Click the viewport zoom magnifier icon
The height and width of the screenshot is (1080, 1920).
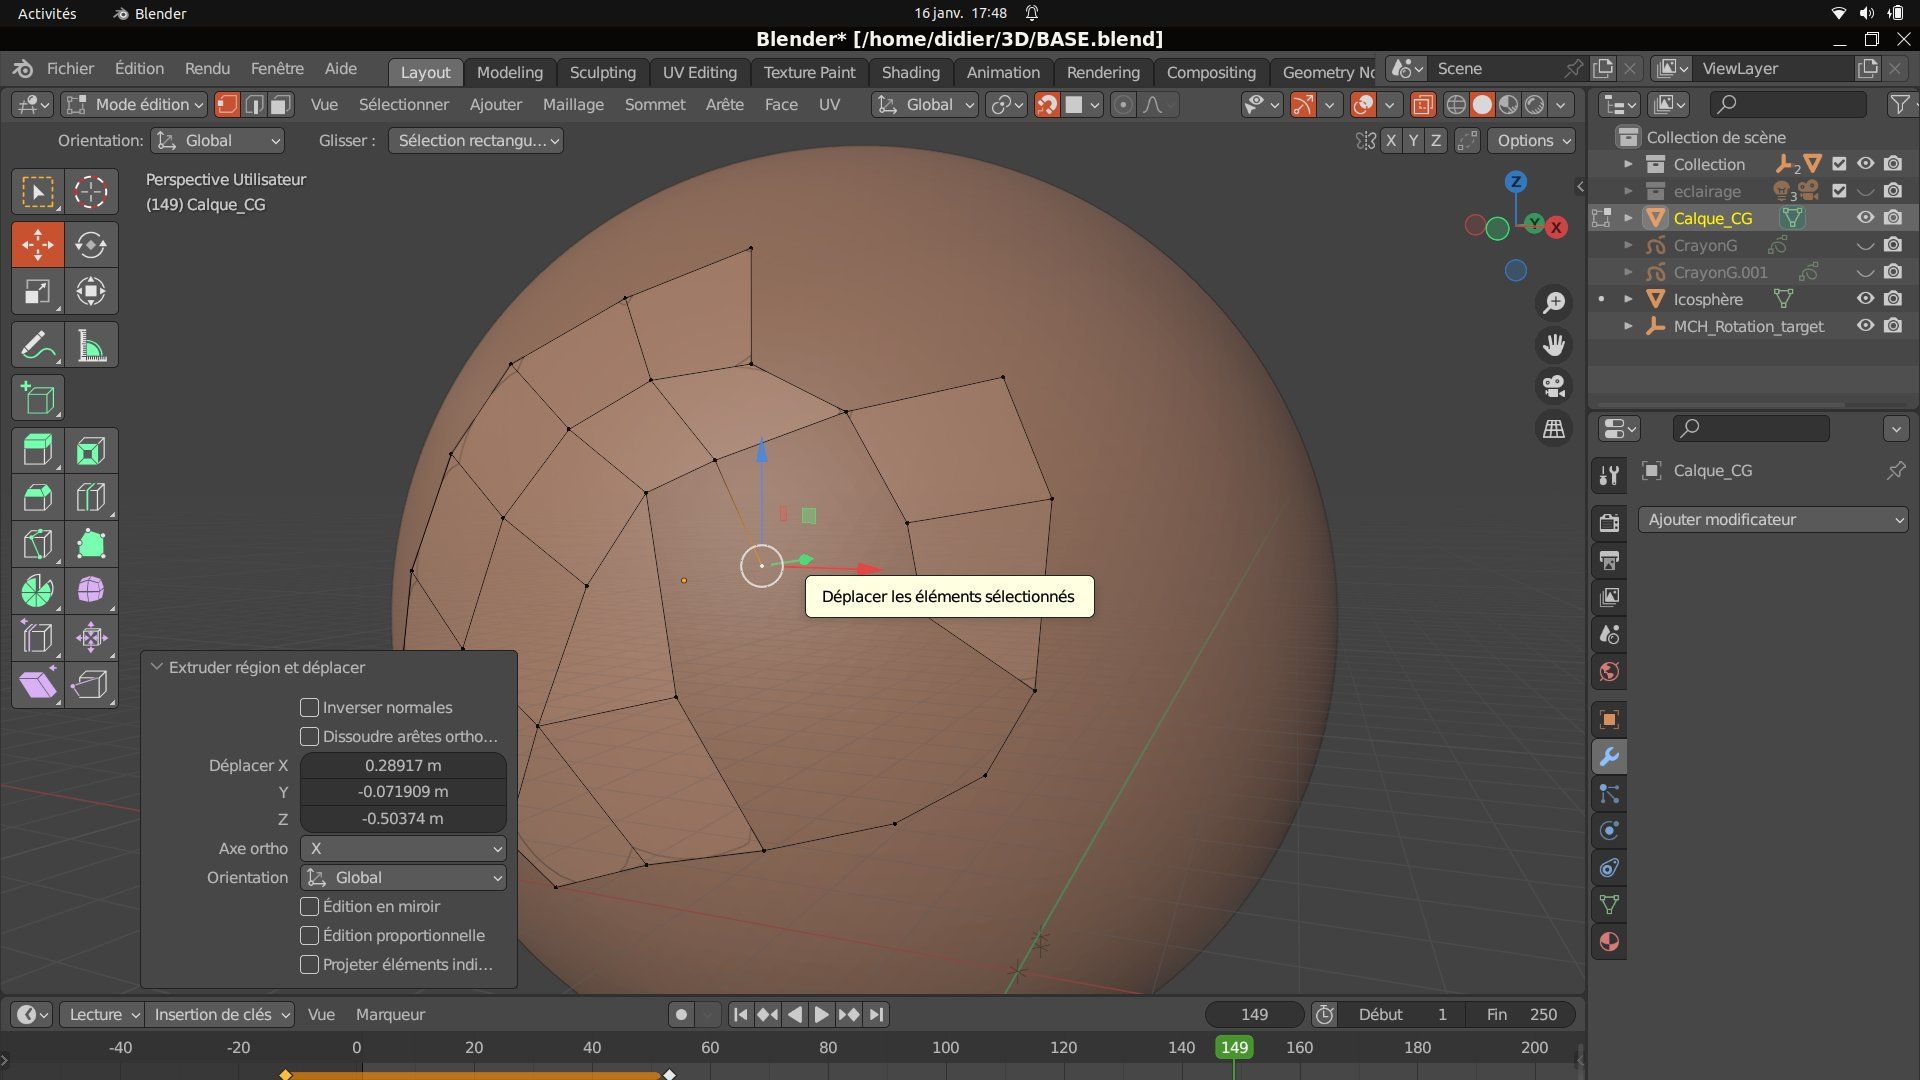[x=1554, y=302]
